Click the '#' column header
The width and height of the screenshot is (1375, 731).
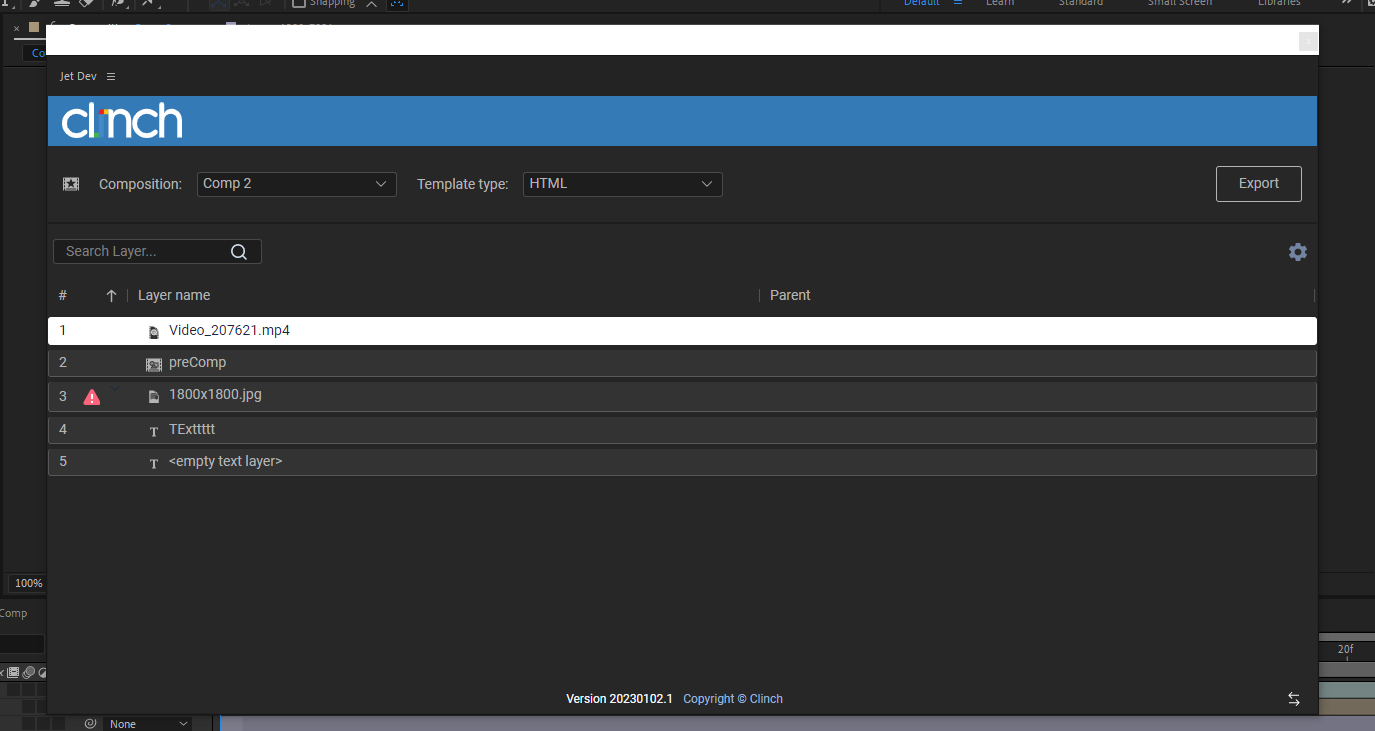pyautogui.click(x=63, y=295)
